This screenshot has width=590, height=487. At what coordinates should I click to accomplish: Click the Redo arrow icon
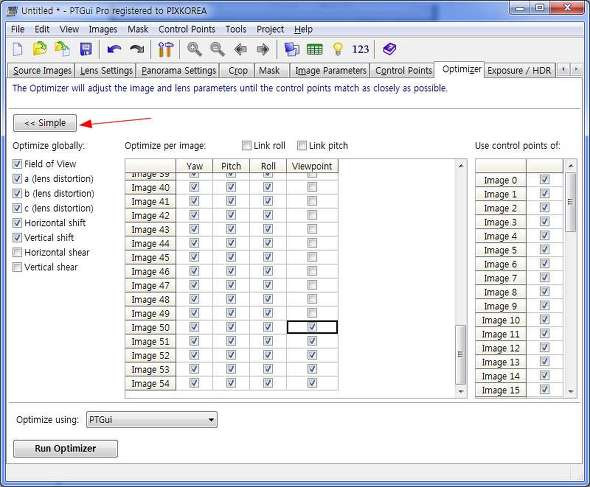pyautogui.click(x=137, y=49)
